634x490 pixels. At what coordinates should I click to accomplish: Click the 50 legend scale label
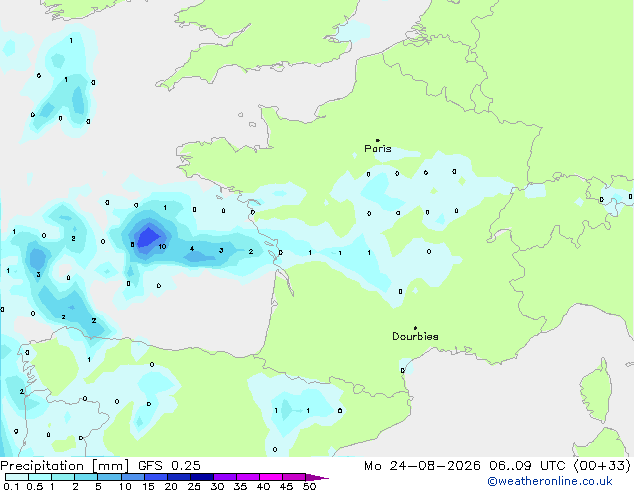310,486
